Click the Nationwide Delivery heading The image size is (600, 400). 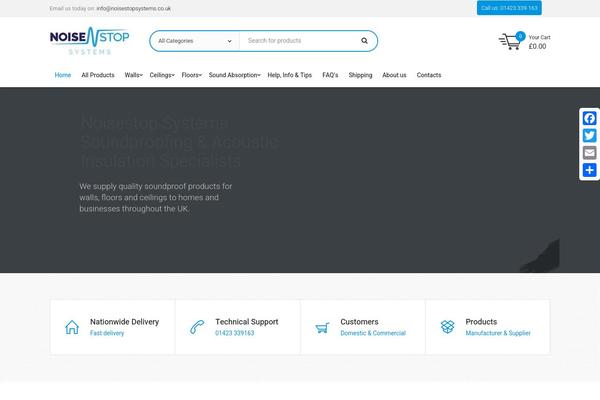click(125, 322)
